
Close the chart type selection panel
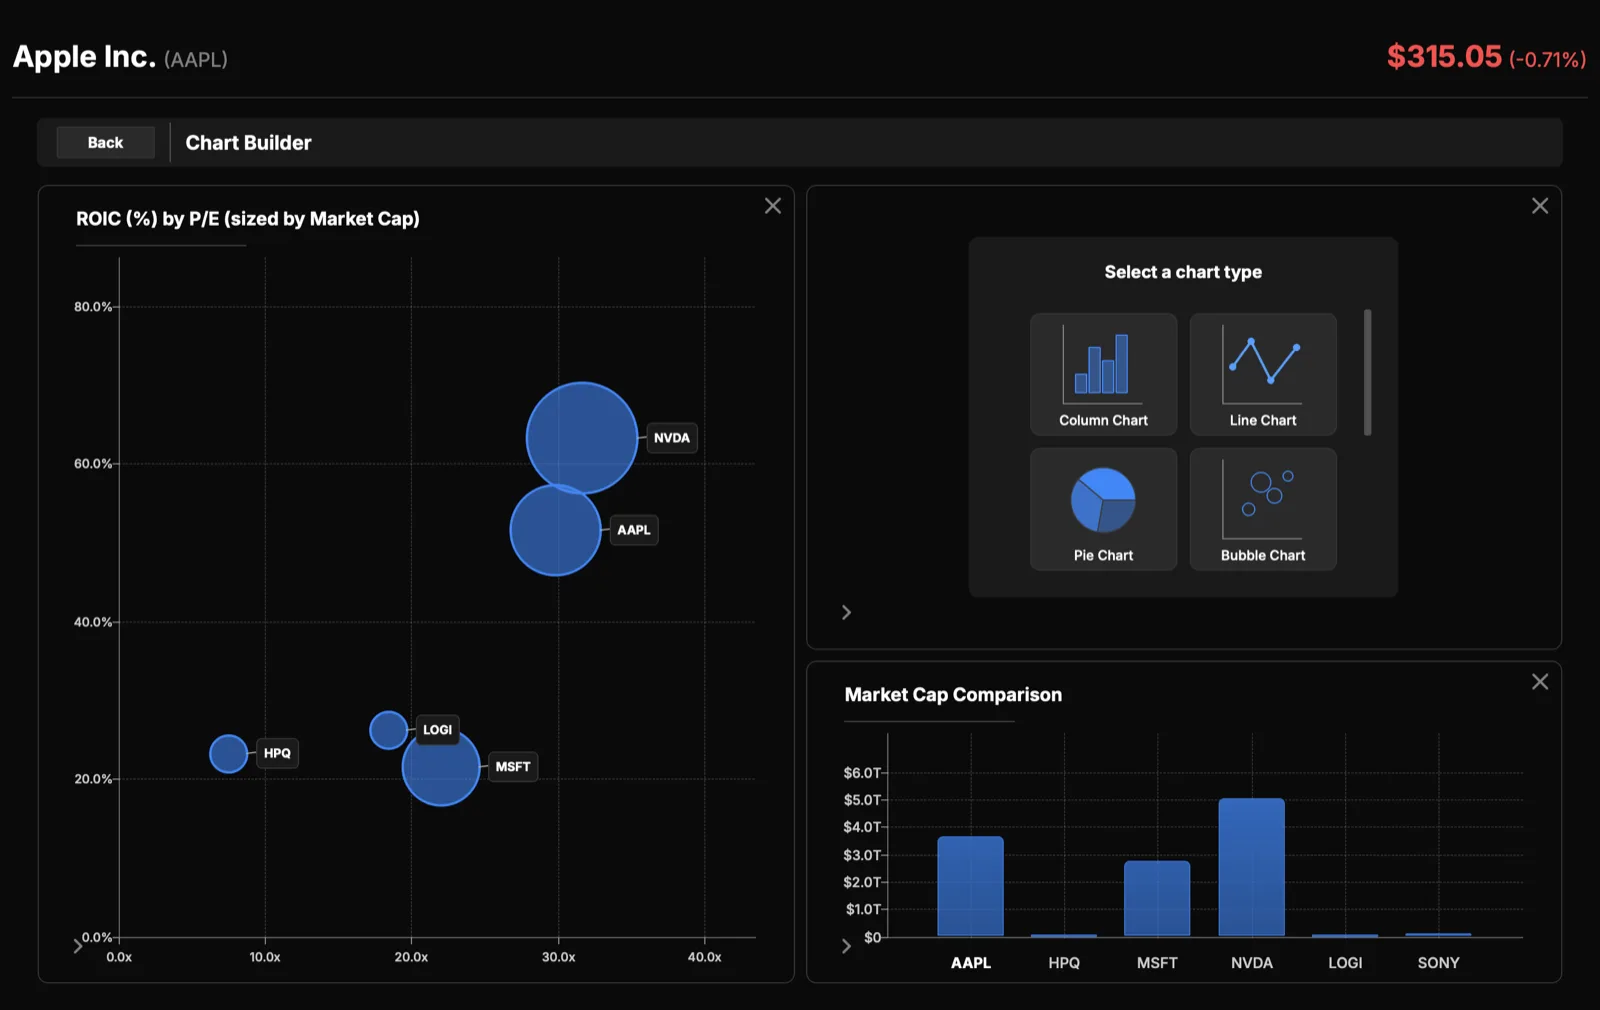click(x=1540, y=206)
